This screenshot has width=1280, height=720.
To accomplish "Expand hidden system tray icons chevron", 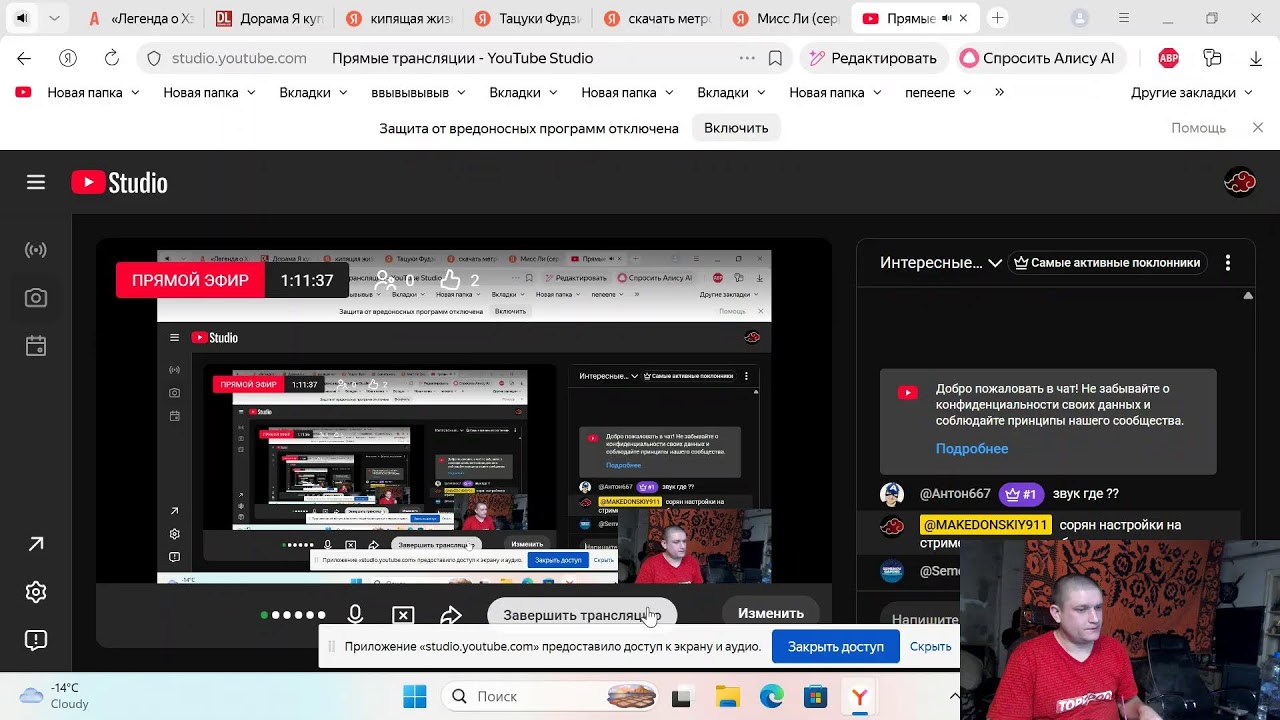I will (954, 696).
